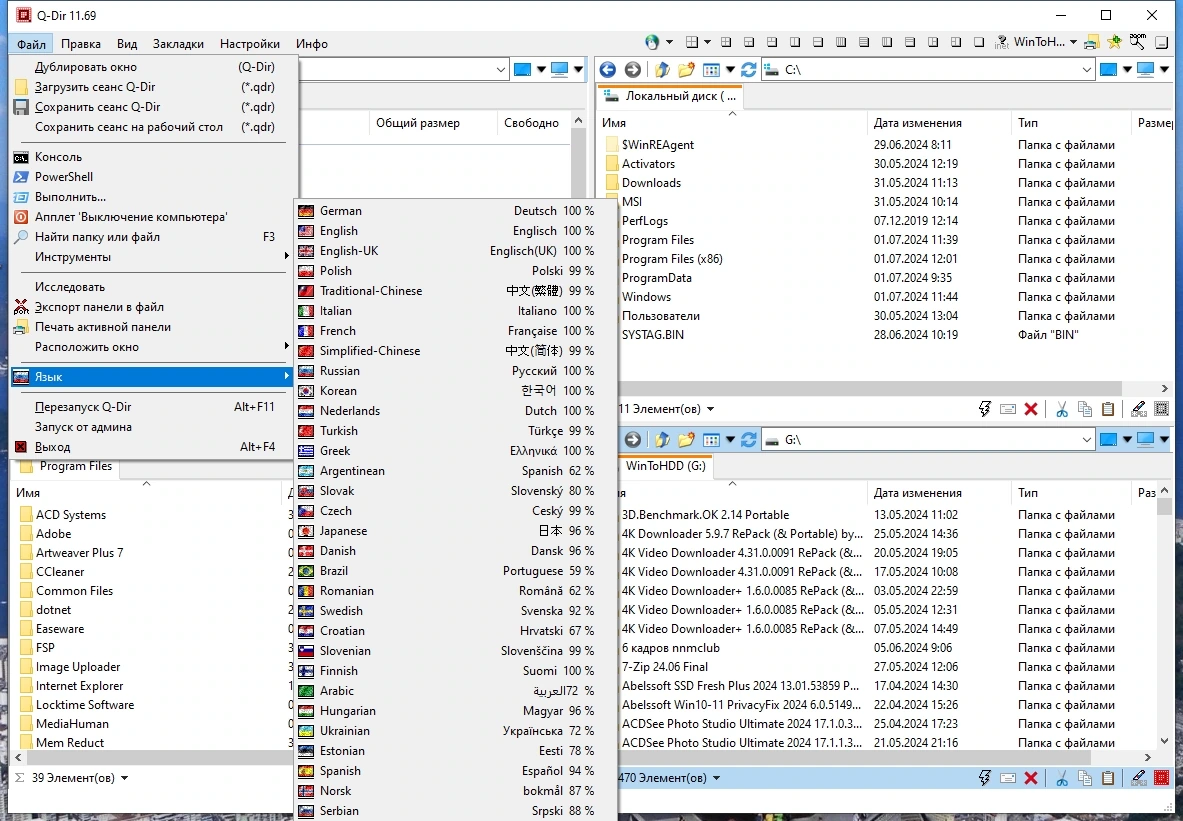Image resolution: width=1183 pixels, height=821 pixels.
Task: Click rename icon in C:\ pane status bar
Action: 1008,409
